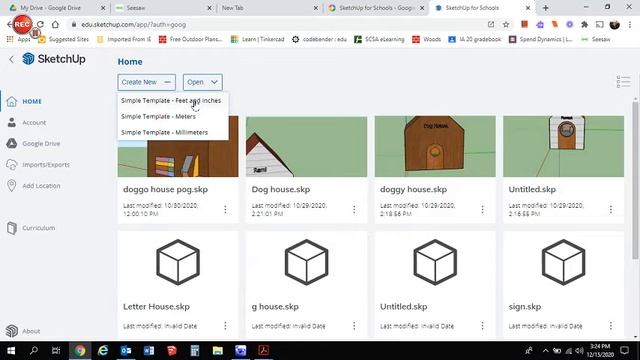Image resolution: width=640 pixels, height=360 pixels.
Task: Collapse the Create New dropdown
Action: point(147,82)
